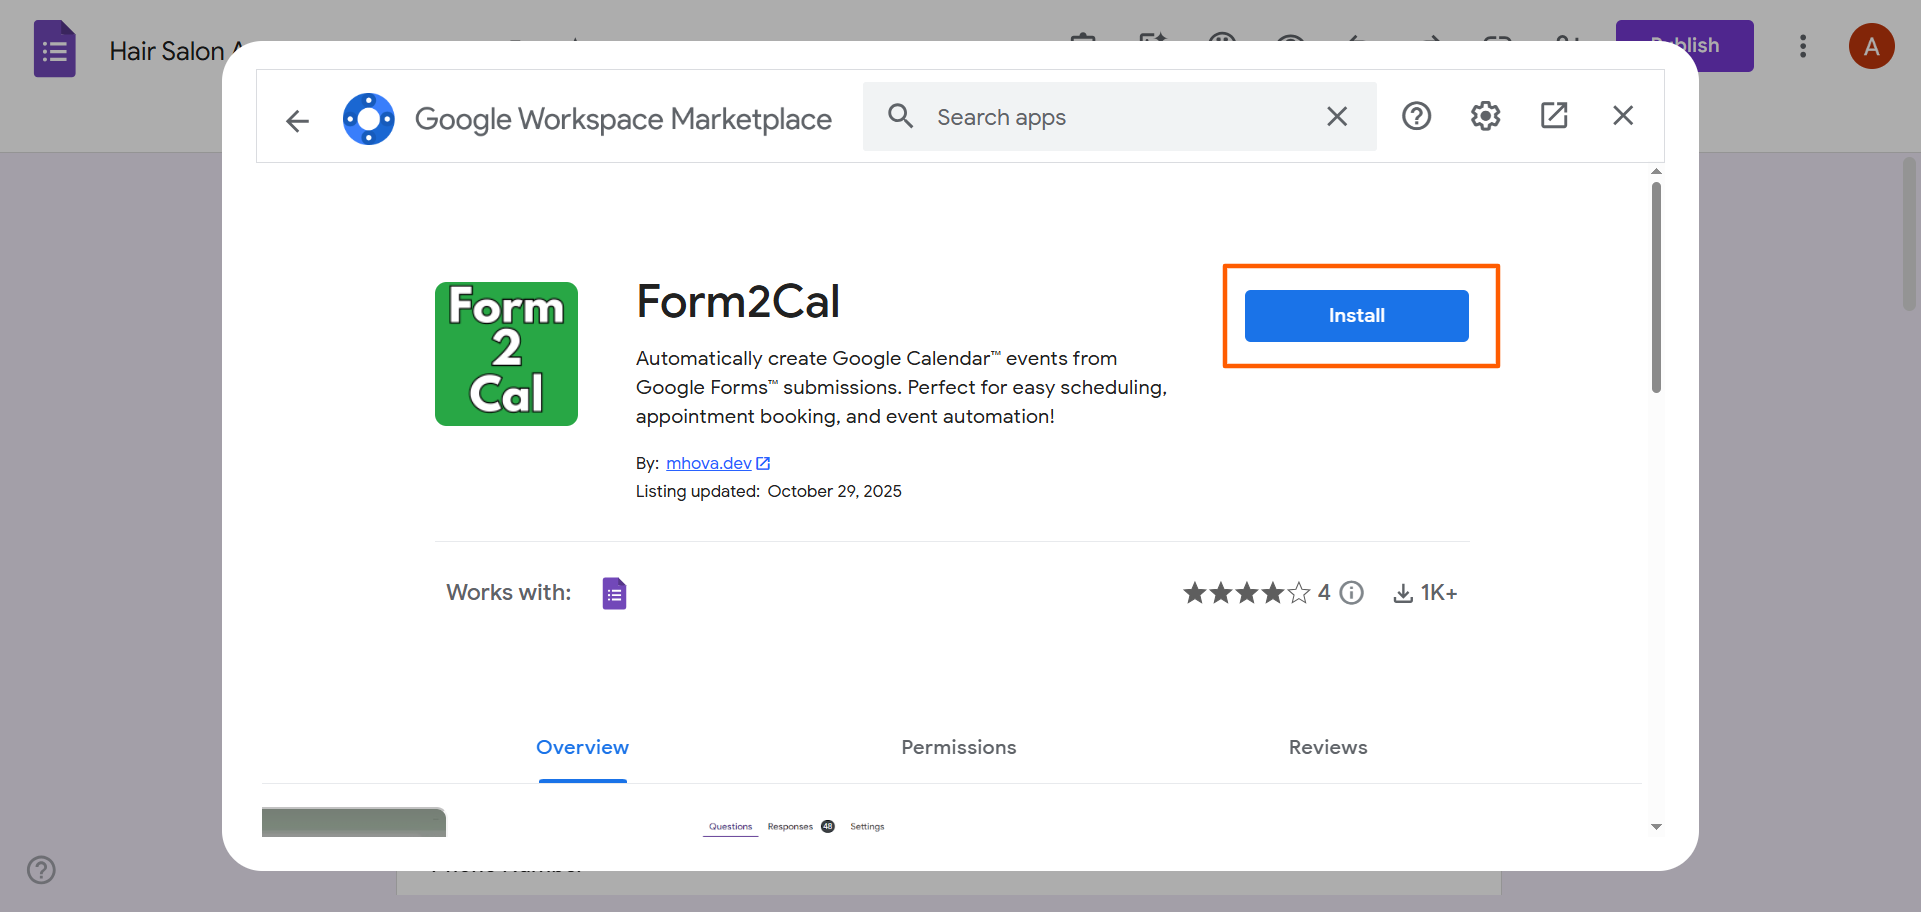Click the Publish button
The height and width of the screenshot is (912, 1921).
point(1684,45)
